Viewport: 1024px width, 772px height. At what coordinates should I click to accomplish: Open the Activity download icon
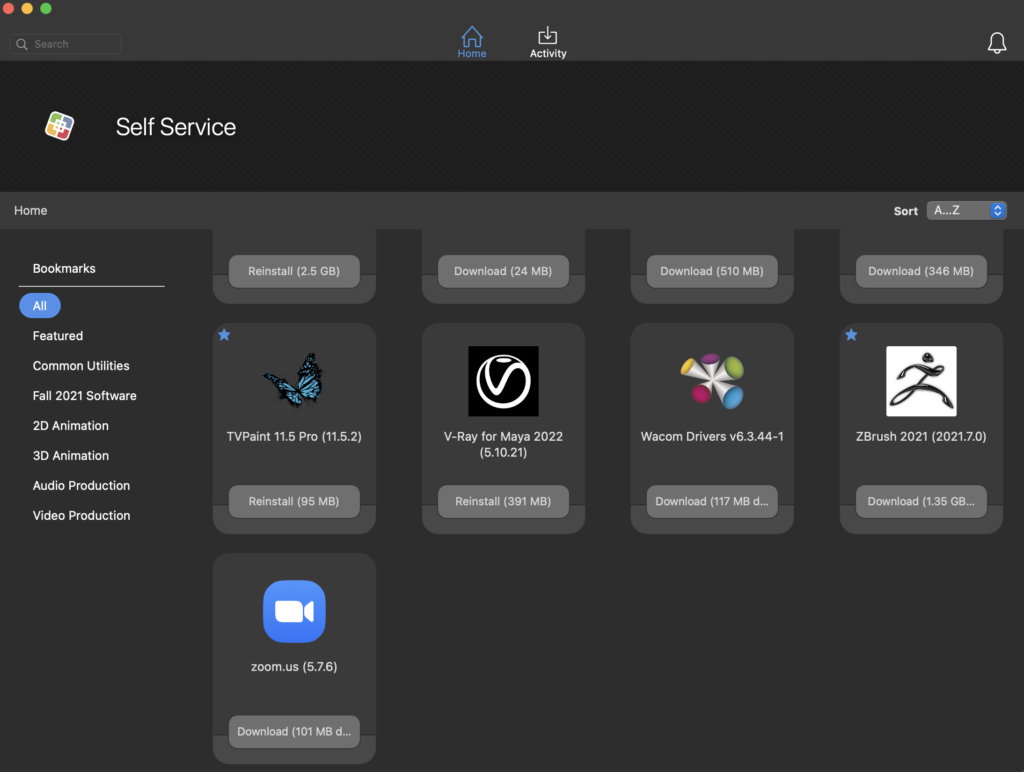[x=547, y=35]
